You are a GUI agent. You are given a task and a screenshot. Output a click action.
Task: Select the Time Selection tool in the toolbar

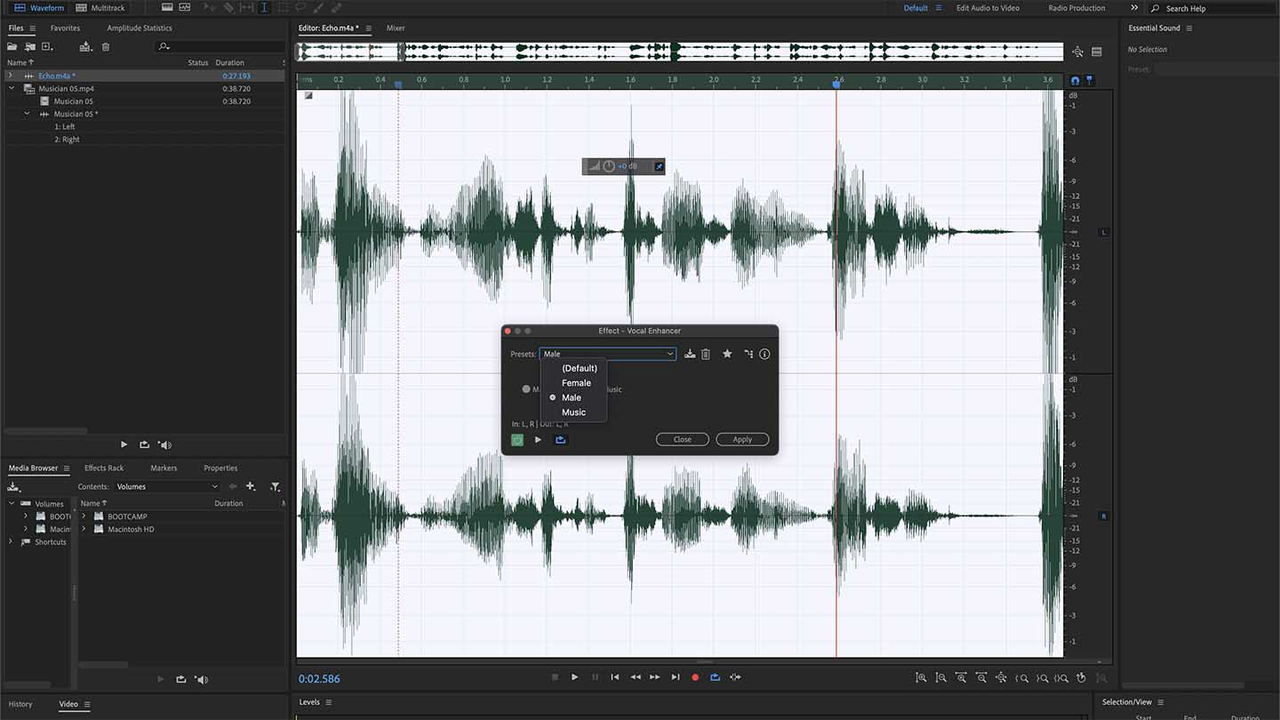pos(262,8)
